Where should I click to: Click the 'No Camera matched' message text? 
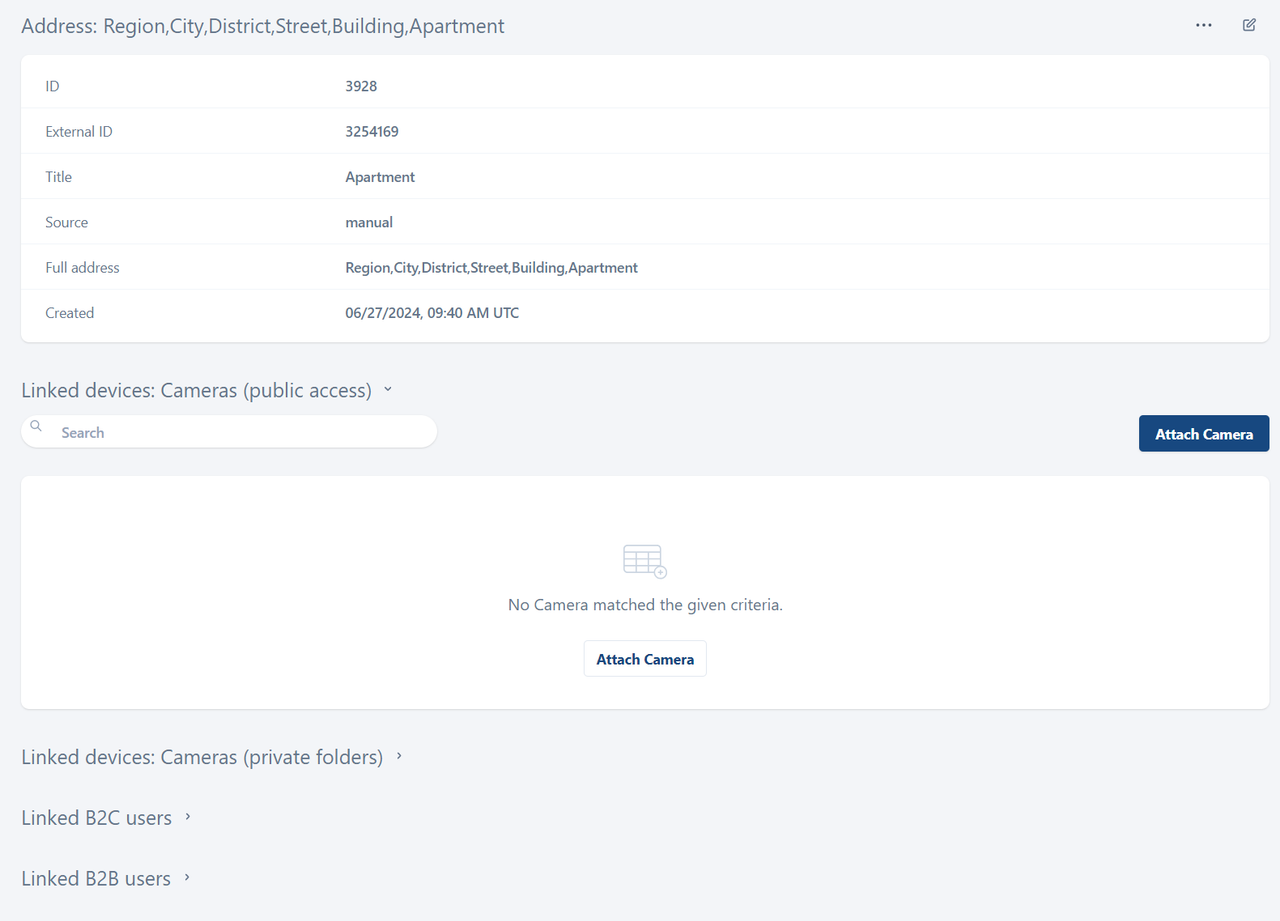(x=645, y=605)
